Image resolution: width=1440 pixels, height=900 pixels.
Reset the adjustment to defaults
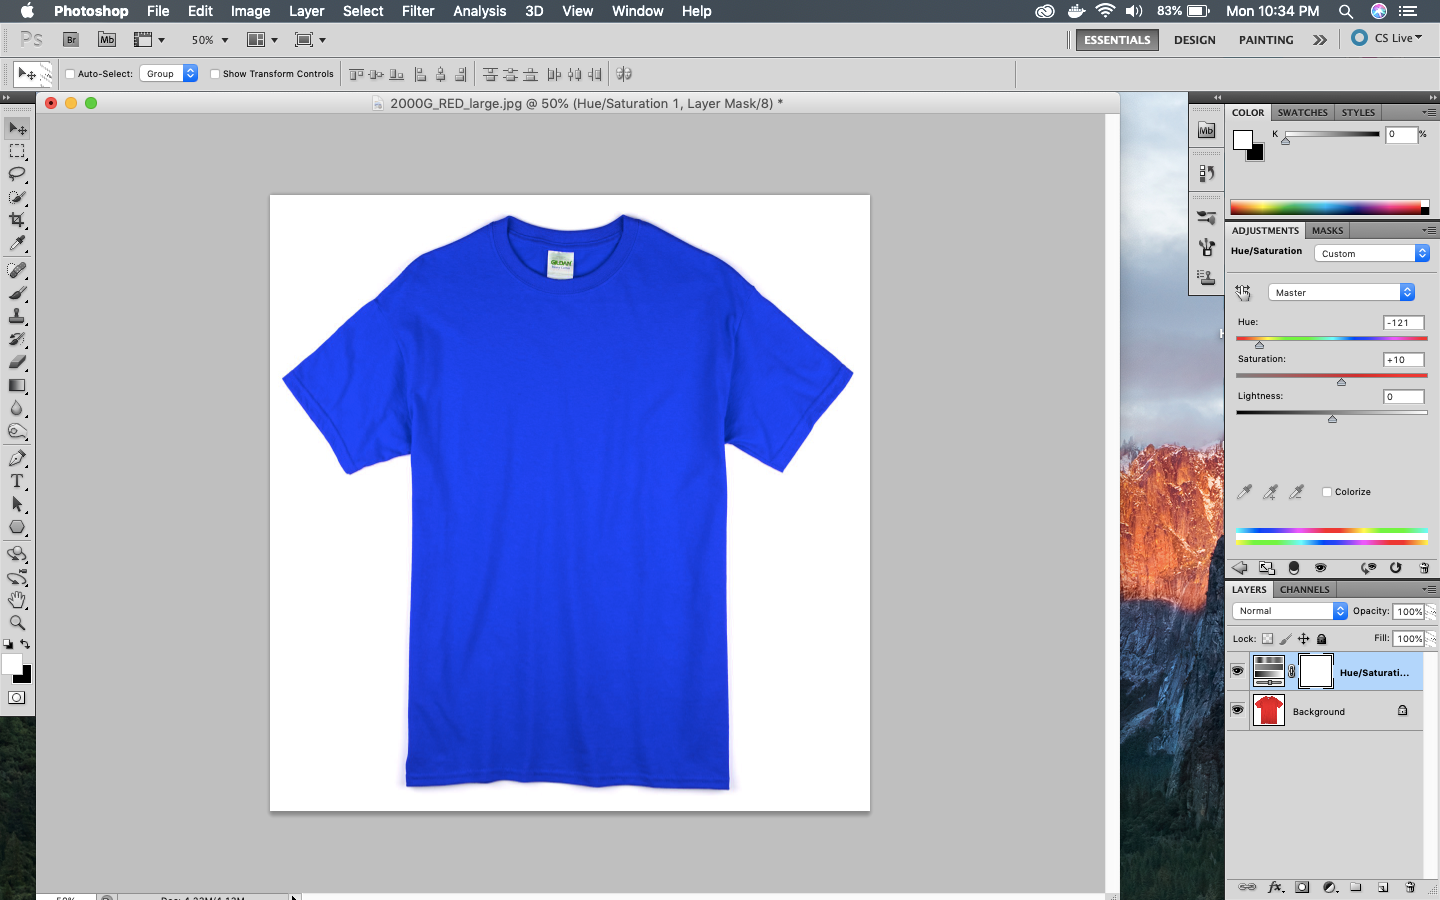point(1396,568)
